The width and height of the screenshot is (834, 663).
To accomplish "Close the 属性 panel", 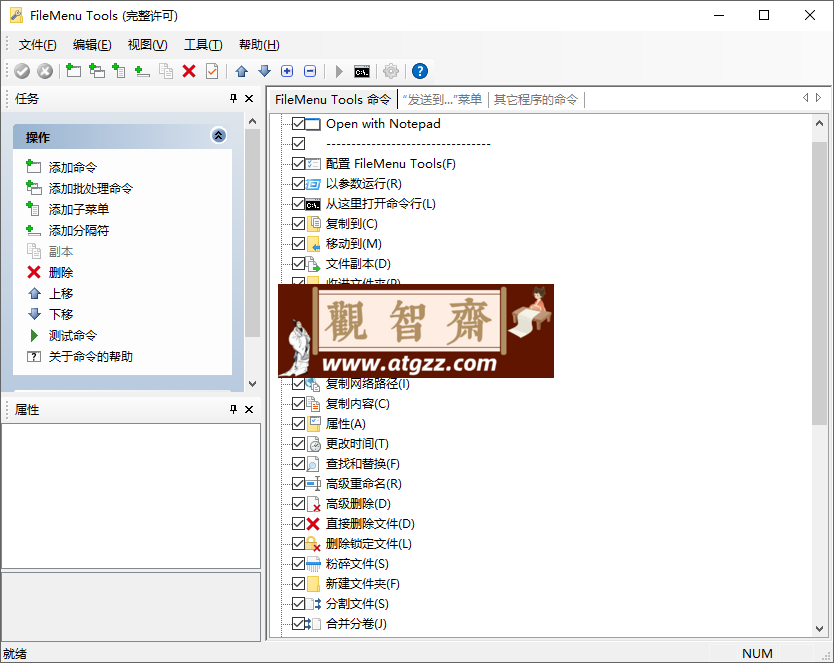I will click(249, 409).
